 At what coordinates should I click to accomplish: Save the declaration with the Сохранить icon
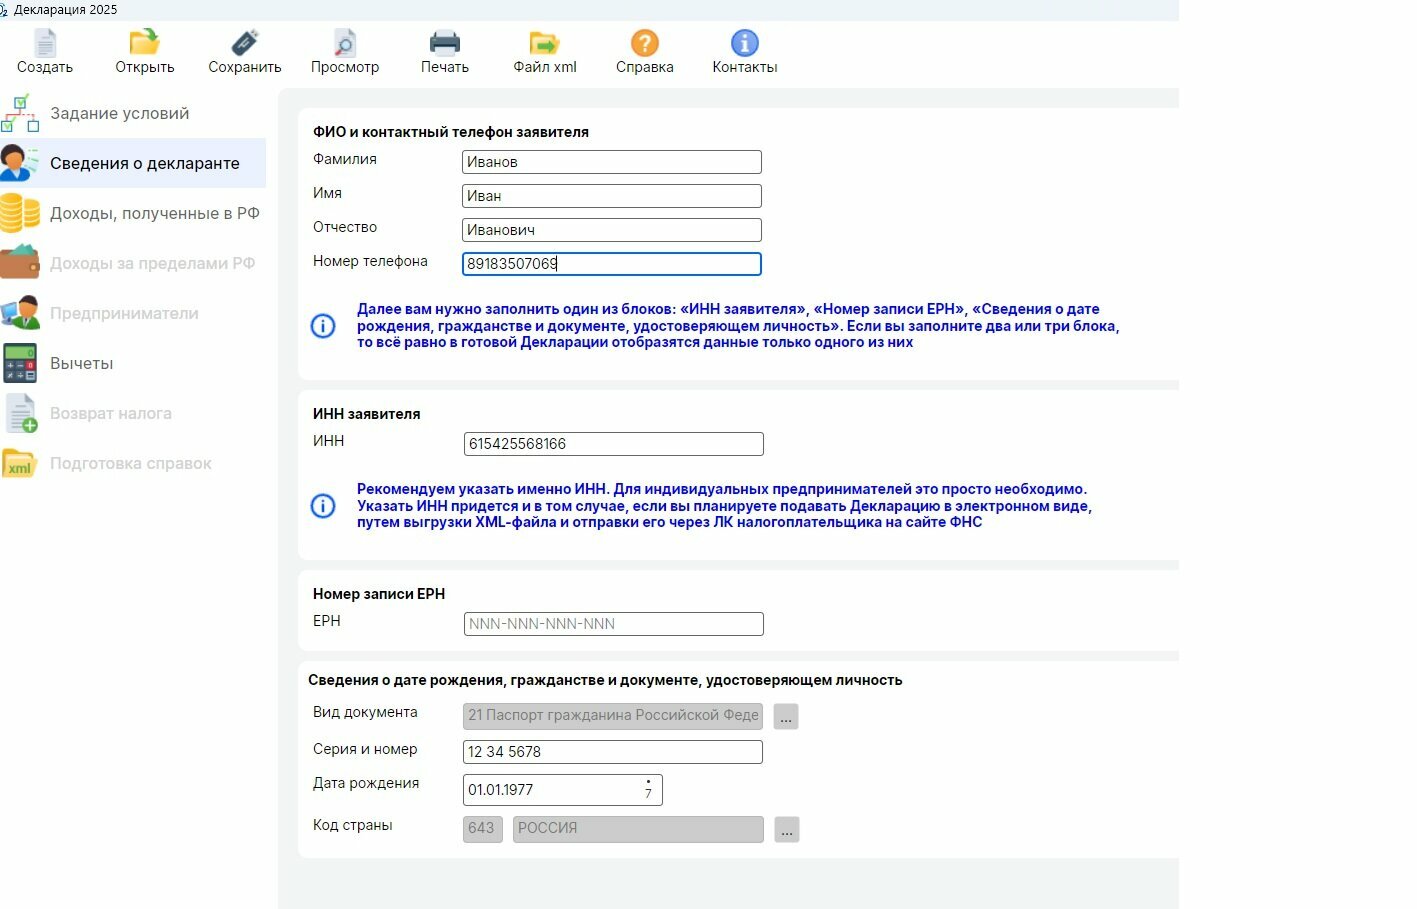(245, 43)
